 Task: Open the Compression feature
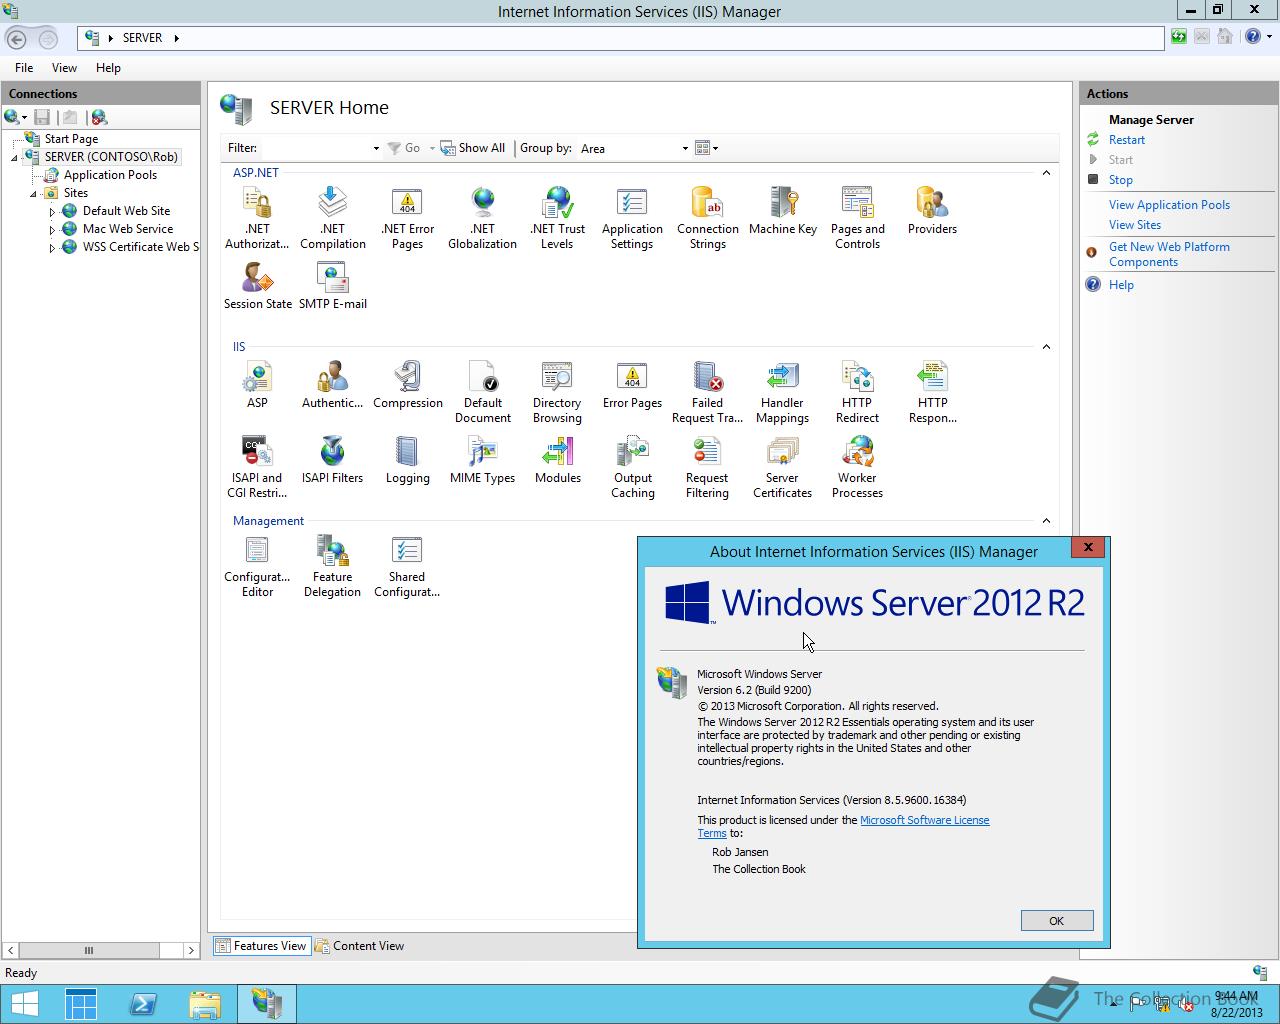[x=407, y=385]
